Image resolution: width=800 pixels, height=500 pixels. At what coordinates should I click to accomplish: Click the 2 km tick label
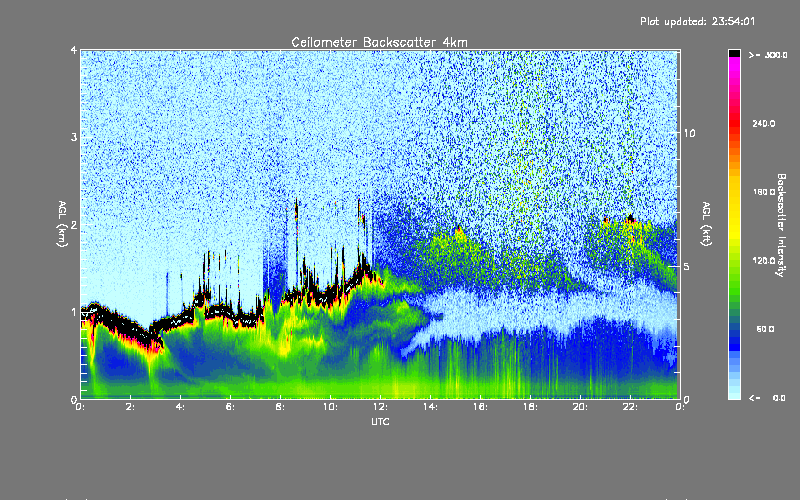[74, 224]
